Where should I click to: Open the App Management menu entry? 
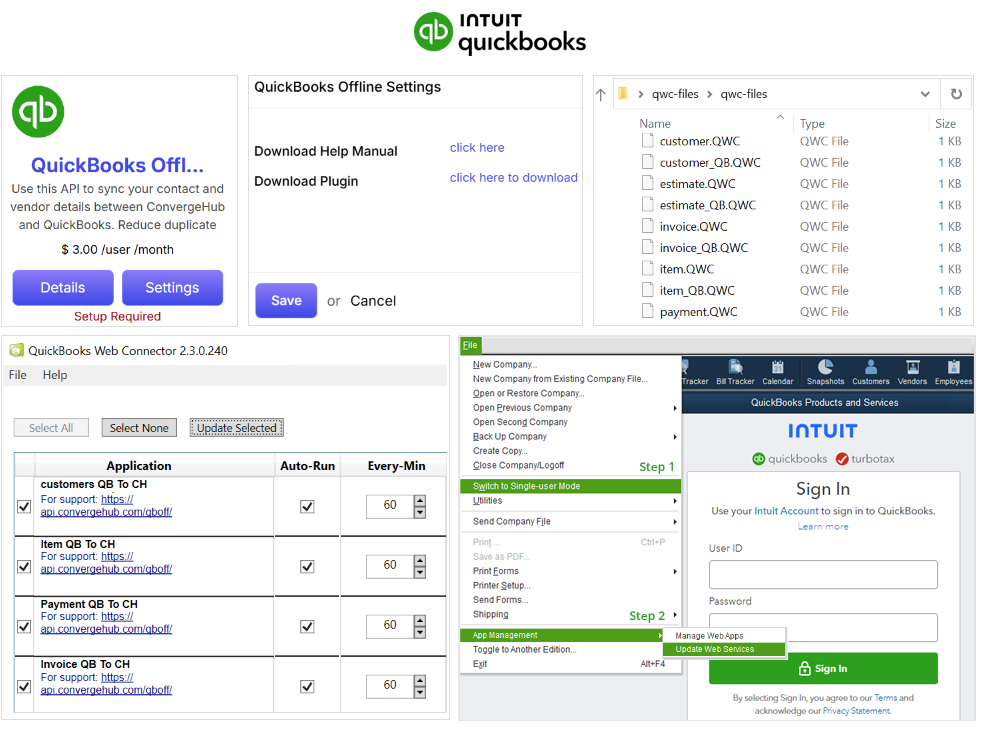coord(561,635)
